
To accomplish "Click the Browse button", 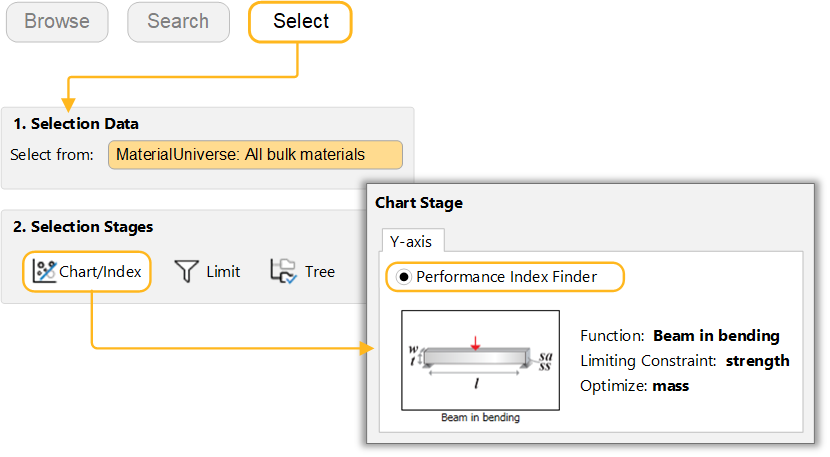I will (57, 21).
